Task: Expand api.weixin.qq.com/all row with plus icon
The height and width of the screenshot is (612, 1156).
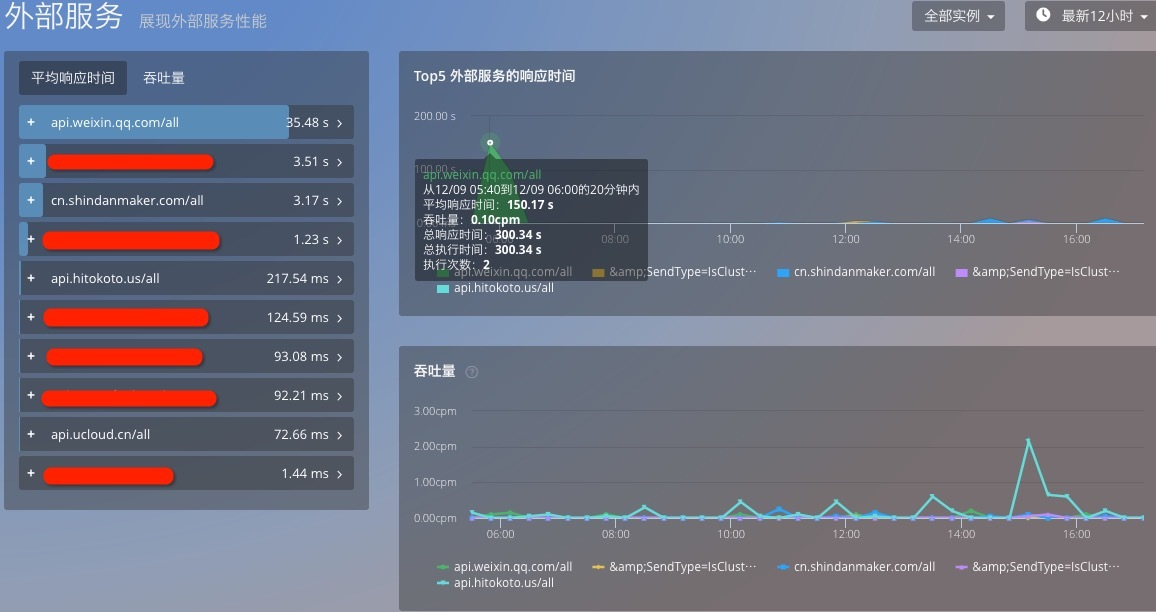Action: click(x=31, y=122)
